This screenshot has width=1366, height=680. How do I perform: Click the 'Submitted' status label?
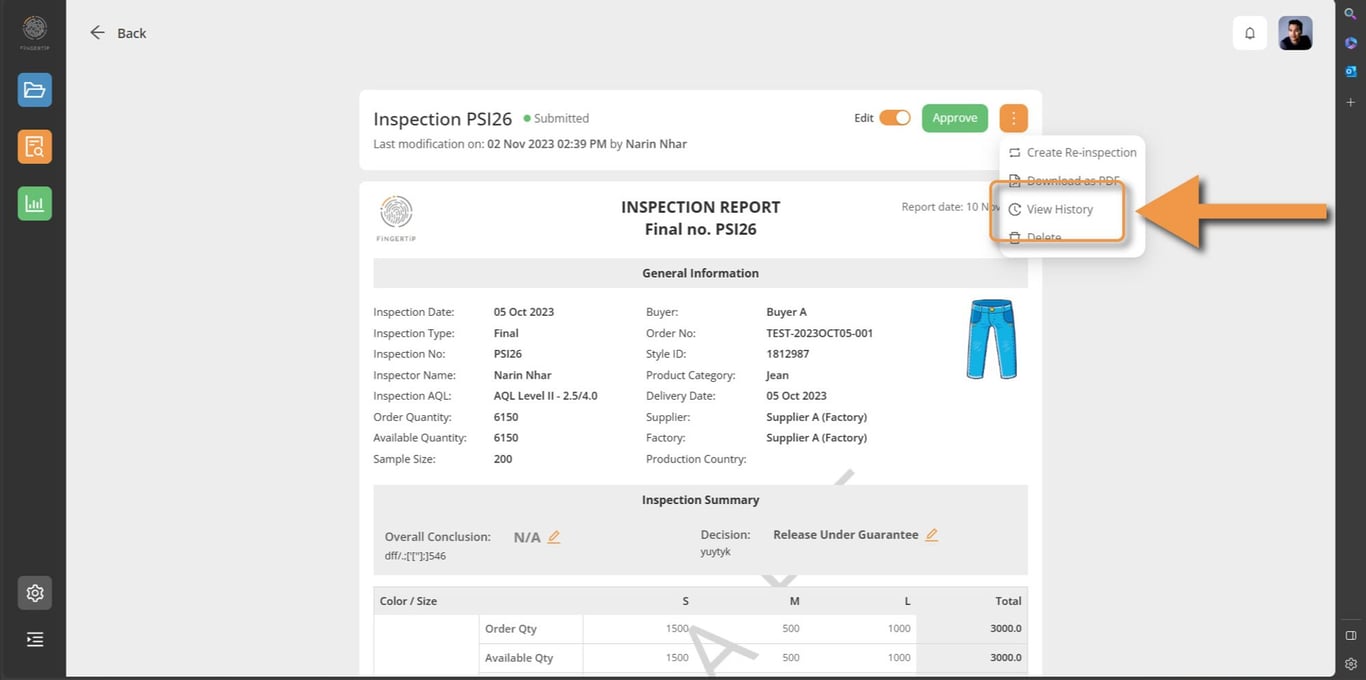pyautogui.click(x=561, y=118)
